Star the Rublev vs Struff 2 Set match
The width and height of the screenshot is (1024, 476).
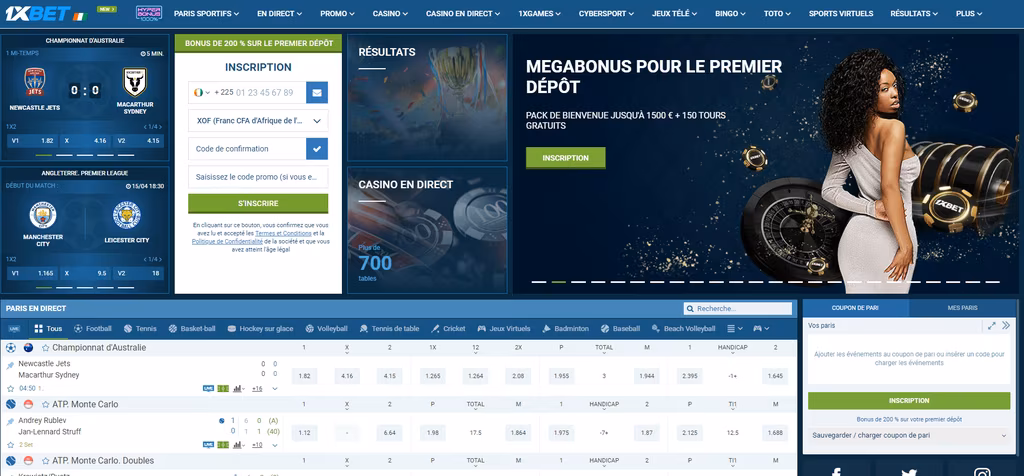10,444
